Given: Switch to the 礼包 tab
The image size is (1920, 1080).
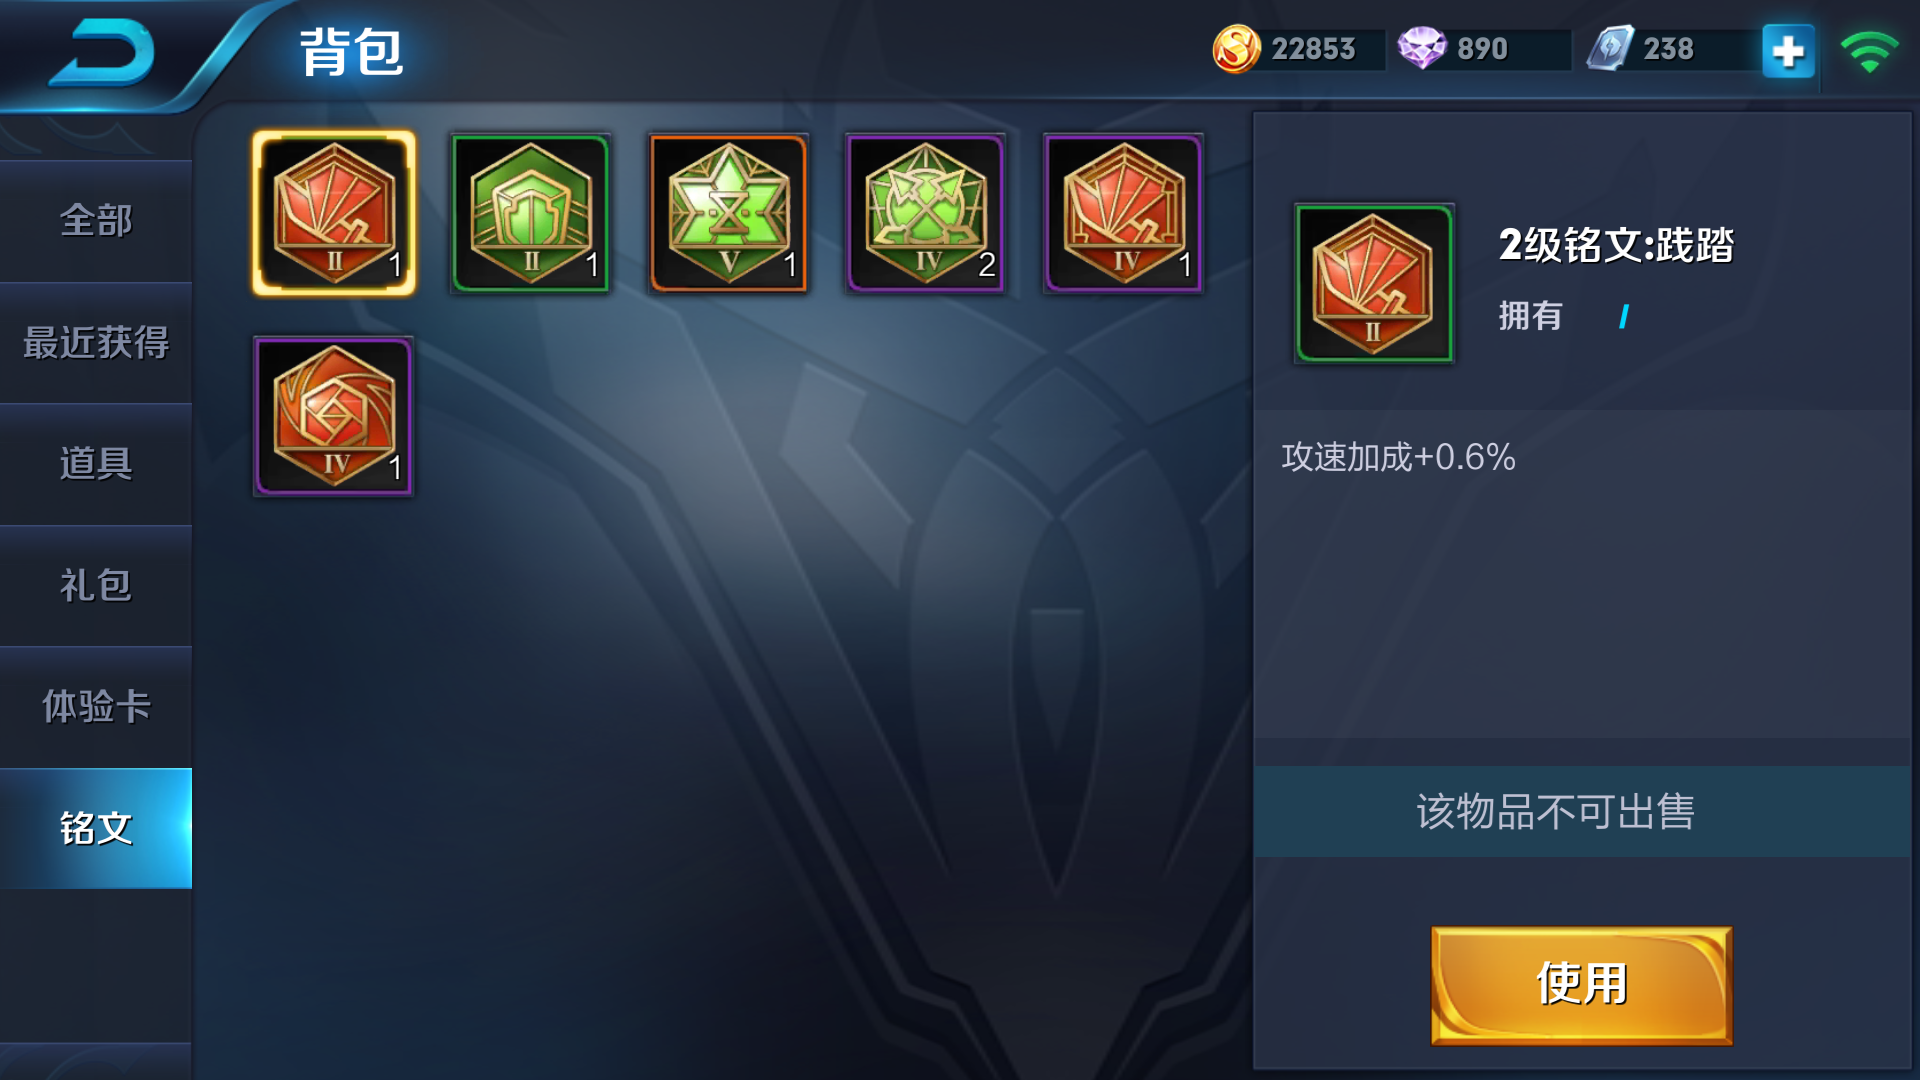Looking at the screenshot, I should (x=96, y=586).
